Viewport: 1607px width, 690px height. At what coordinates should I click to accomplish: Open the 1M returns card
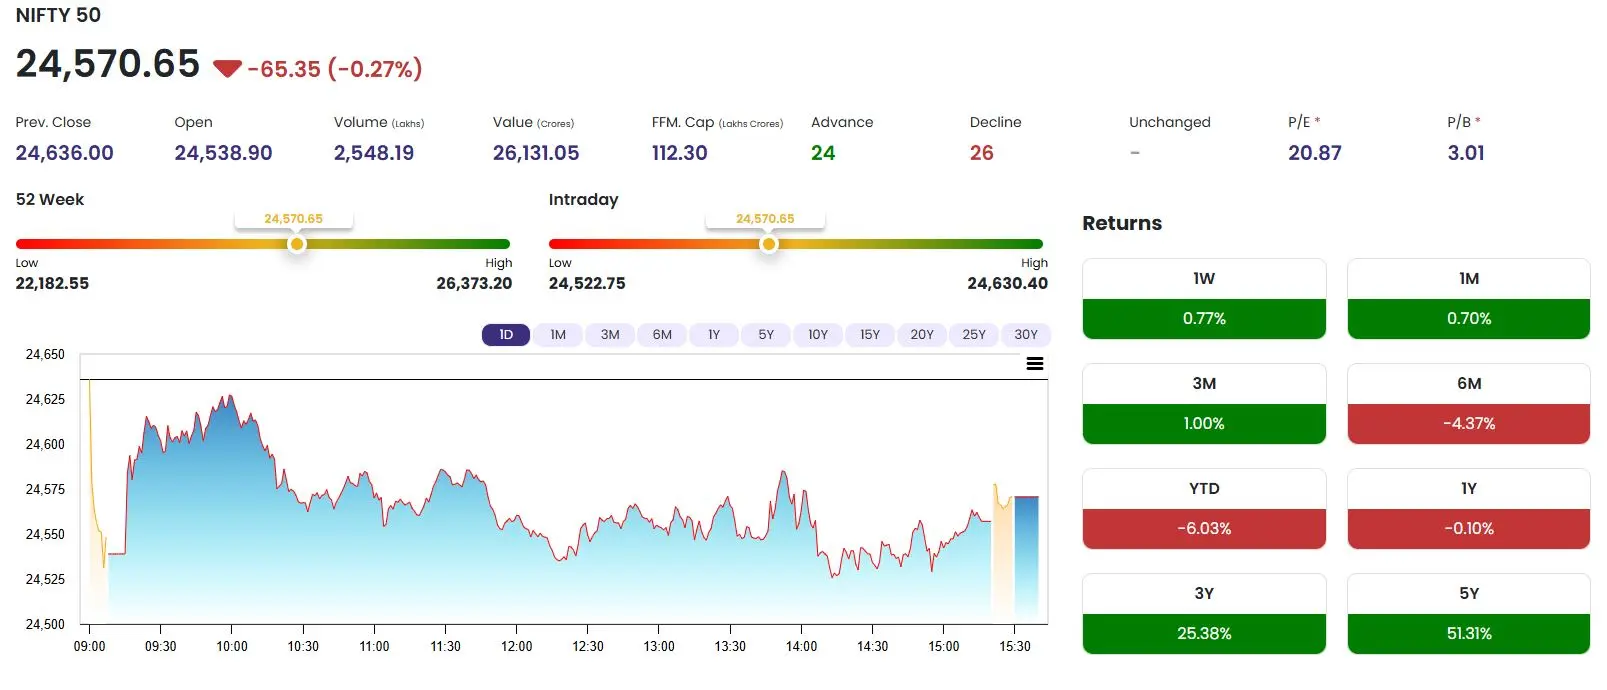point(1469,299)
